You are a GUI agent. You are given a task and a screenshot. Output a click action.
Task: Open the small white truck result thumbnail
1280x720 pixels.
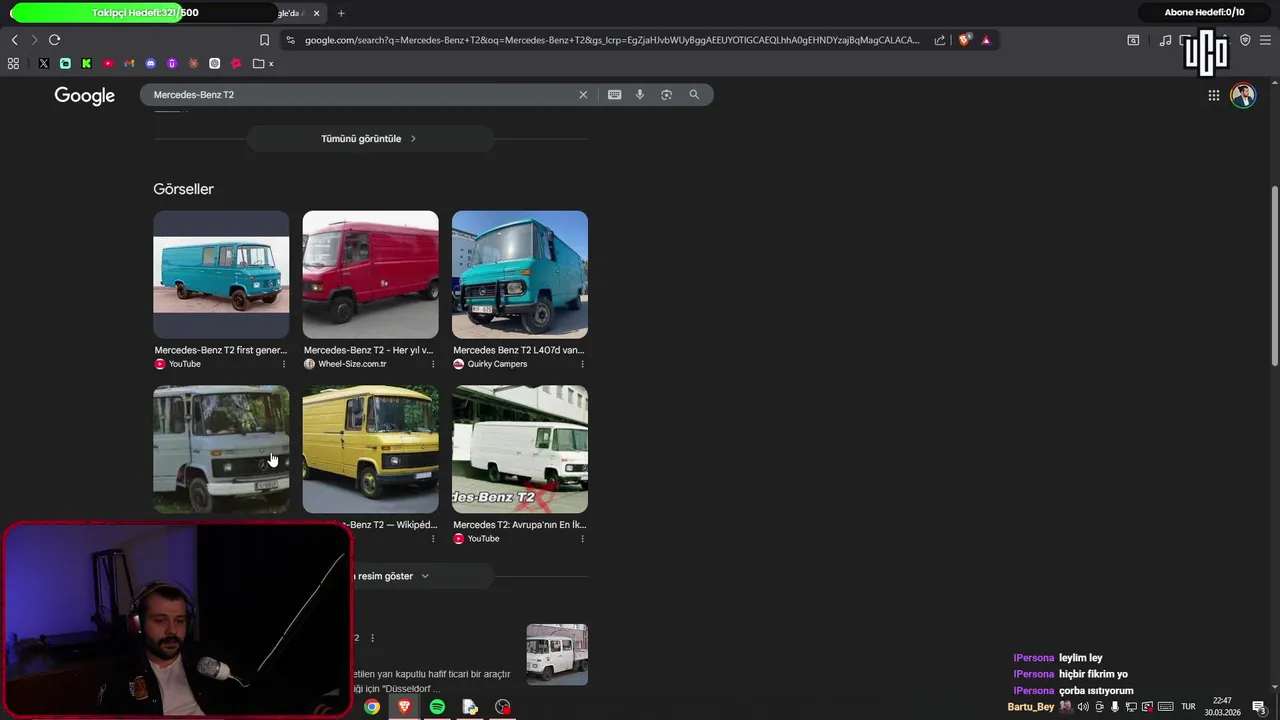click(x=557, y=654)
